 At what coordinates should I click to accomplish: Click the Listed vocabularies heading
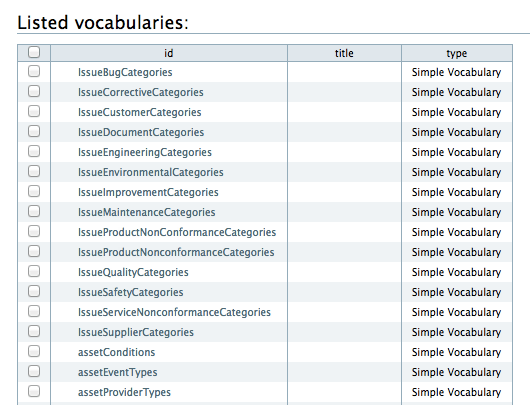pos(103,23)
